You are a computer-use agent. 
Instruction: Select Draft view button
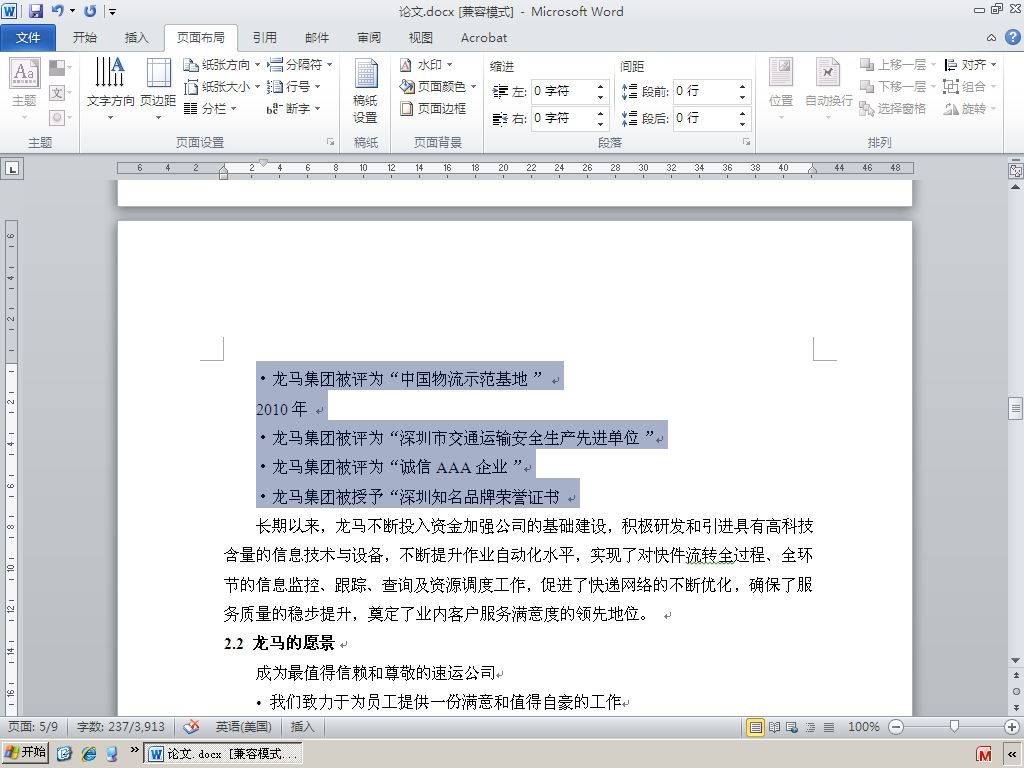(x=829, y=727)
